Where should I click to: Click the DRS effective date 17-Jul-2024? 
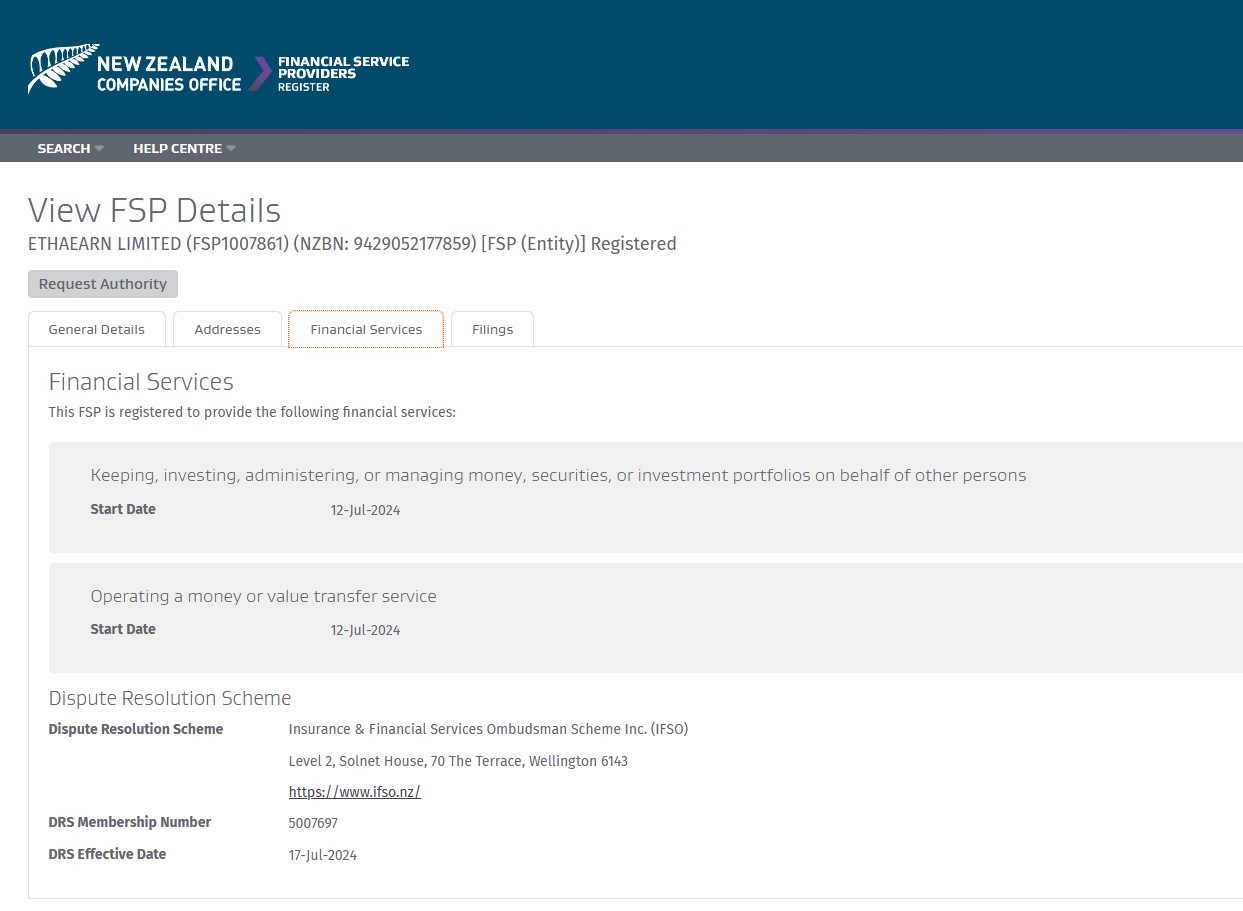click(322, 855)
